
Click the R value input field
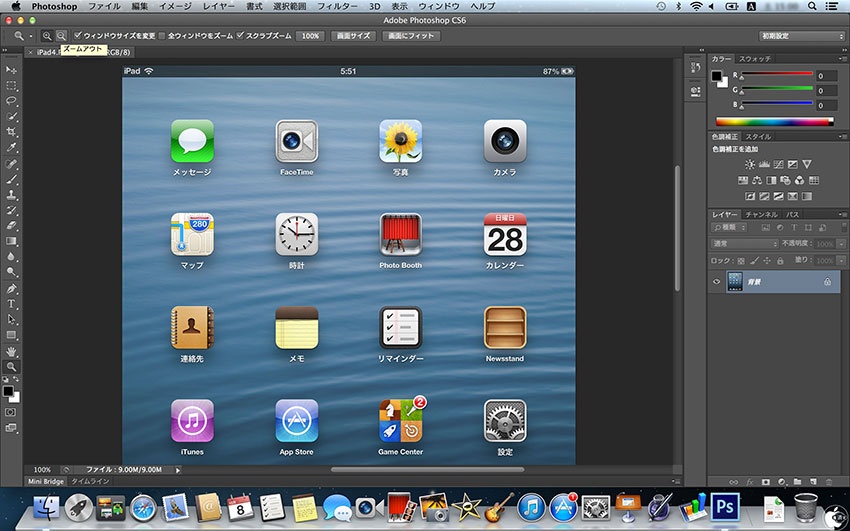826,76
